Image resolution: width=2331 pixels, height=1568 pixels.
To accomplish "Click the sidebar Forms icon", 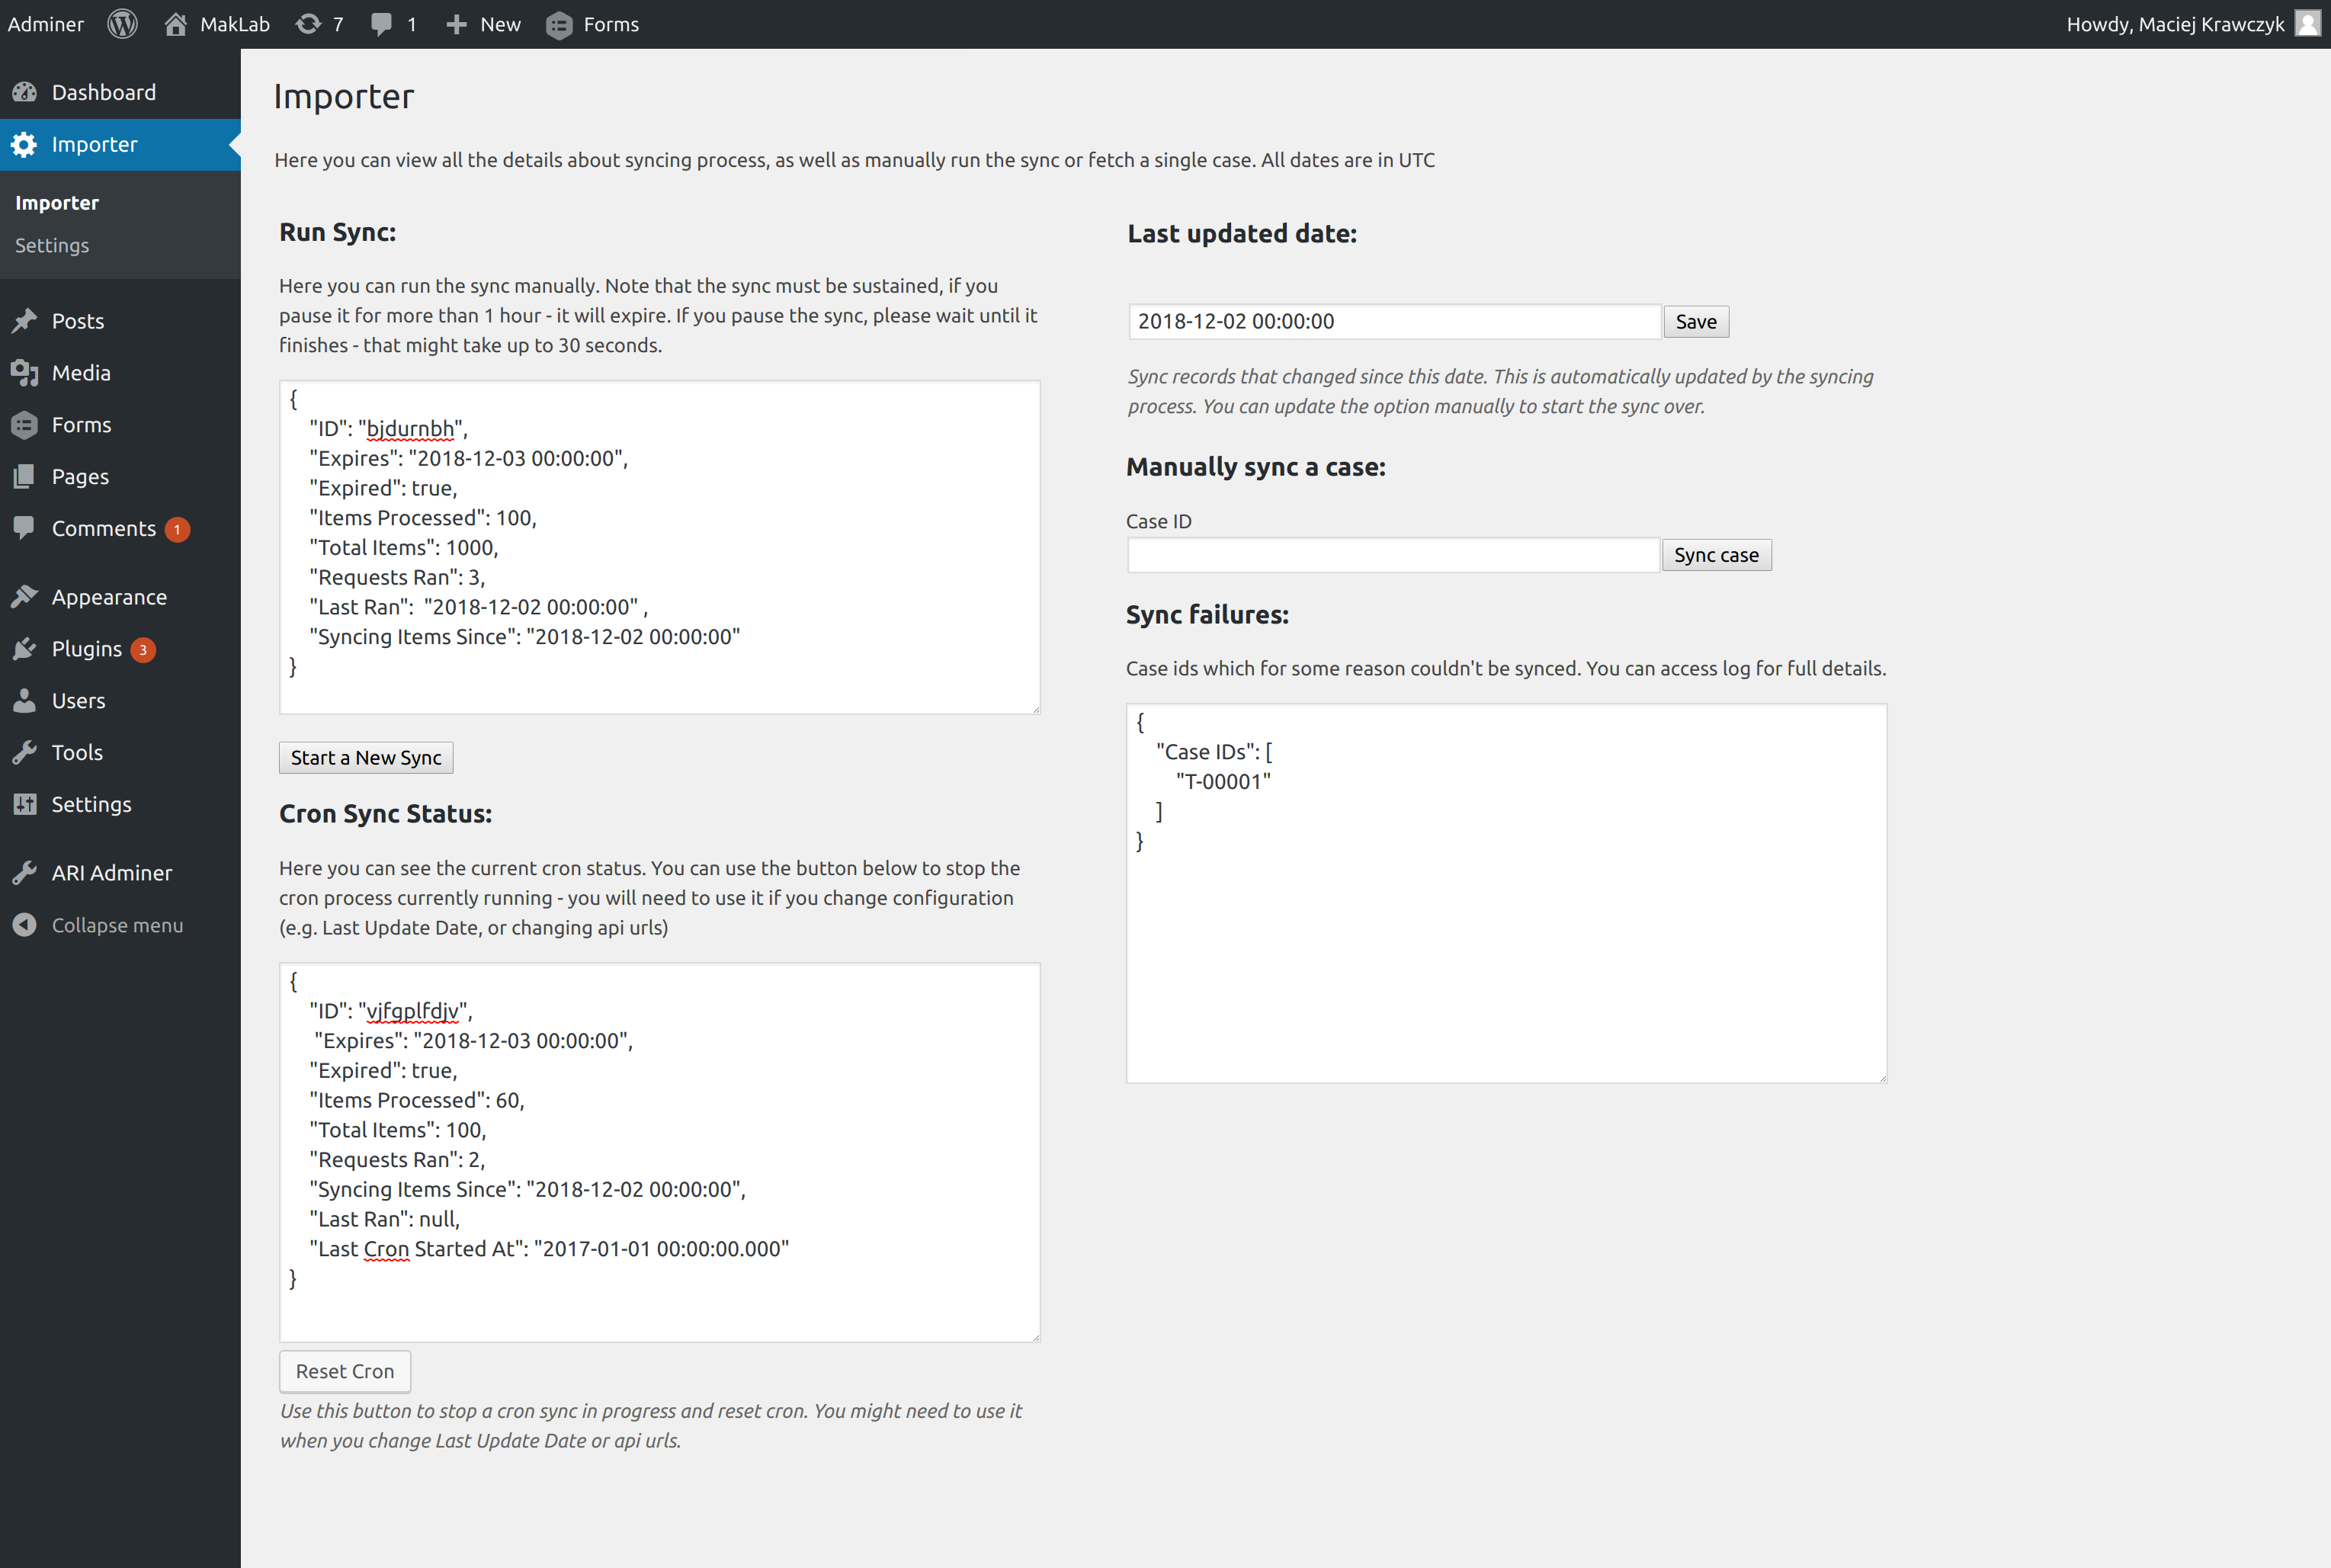I will point(25,425).
